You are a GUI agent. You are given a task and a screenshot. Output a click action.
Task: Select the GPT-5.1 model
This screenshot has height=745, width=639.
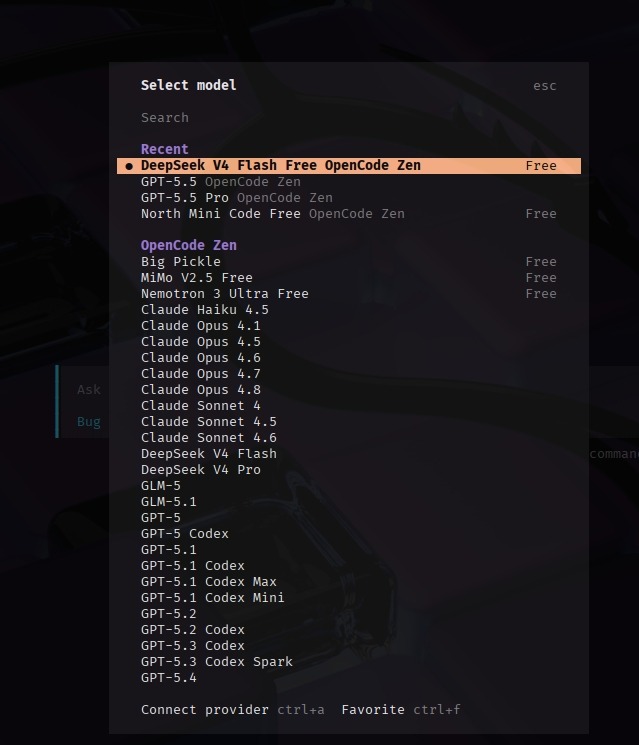(349, 550)
